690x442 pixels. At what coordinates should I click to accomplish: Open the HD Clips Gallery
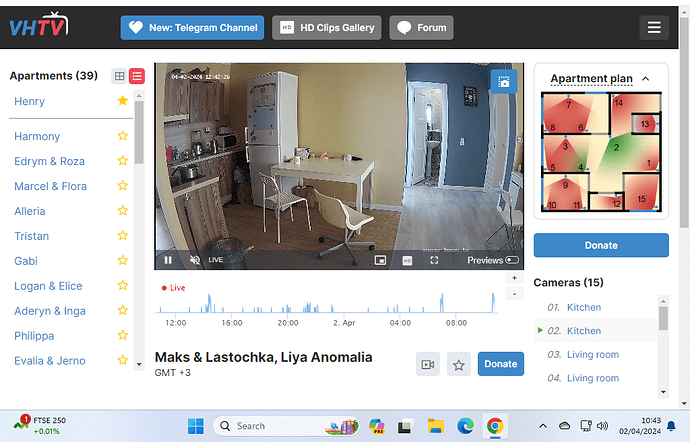(327, 27)
